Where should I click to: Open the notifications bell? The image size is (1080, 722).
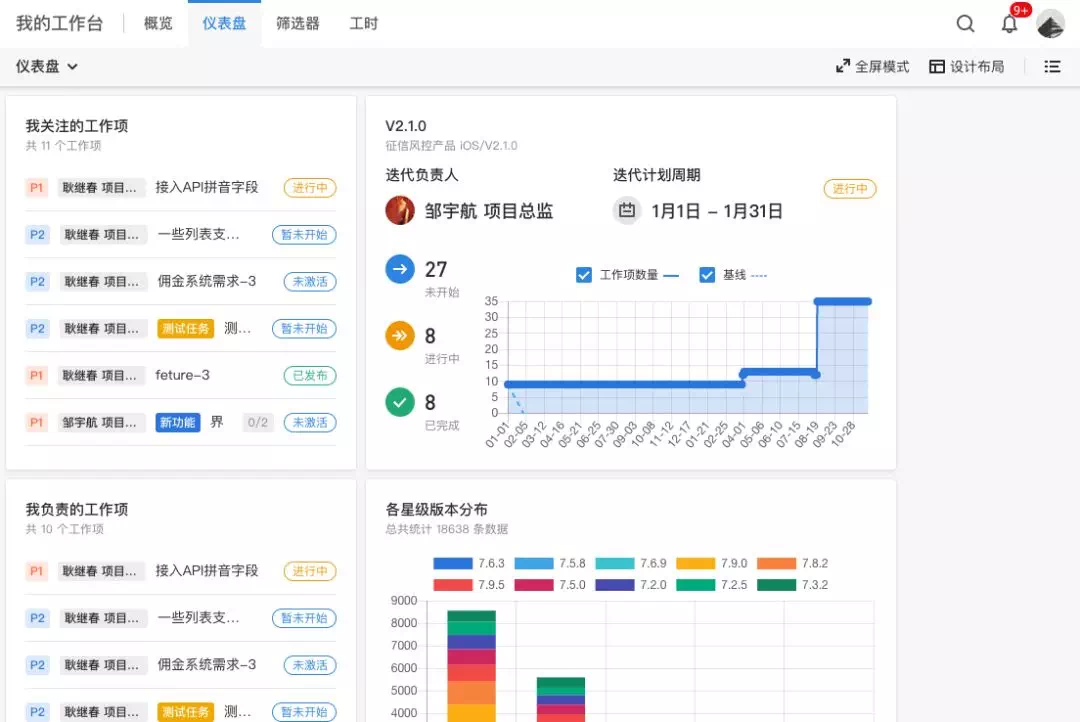pos(1009,24)
